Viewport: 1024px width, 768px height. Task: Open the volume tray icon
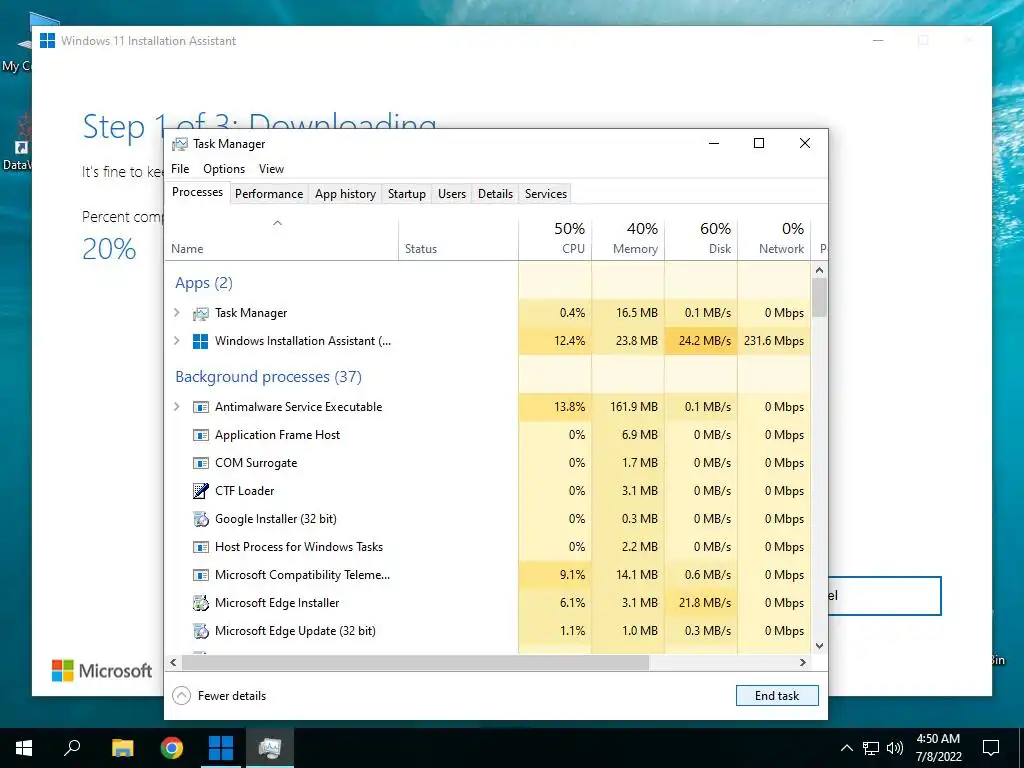tap(895, 748)
